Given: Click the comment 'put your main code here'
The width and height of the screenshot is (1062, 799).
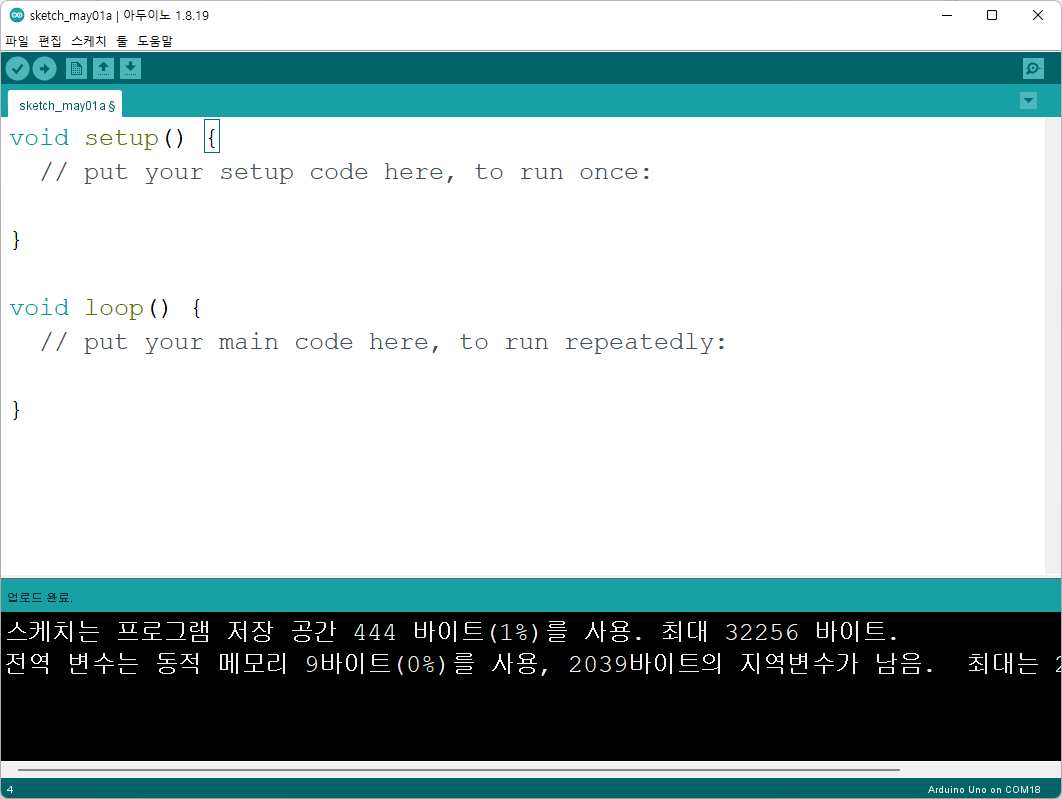Looking at the screenshot, I should [383, 342].
